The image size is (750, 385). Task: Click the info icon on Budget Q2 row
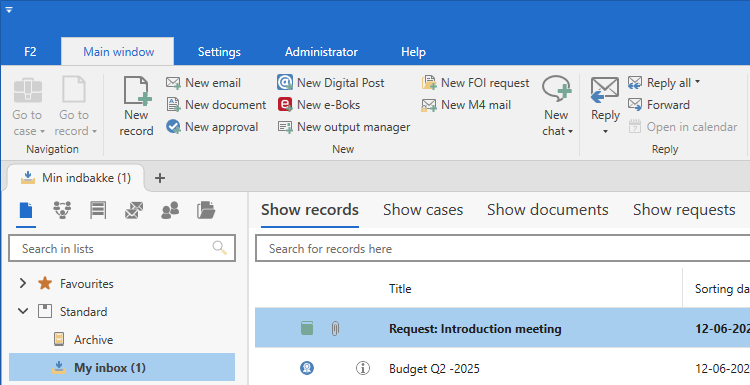click(x=363, y=368)
